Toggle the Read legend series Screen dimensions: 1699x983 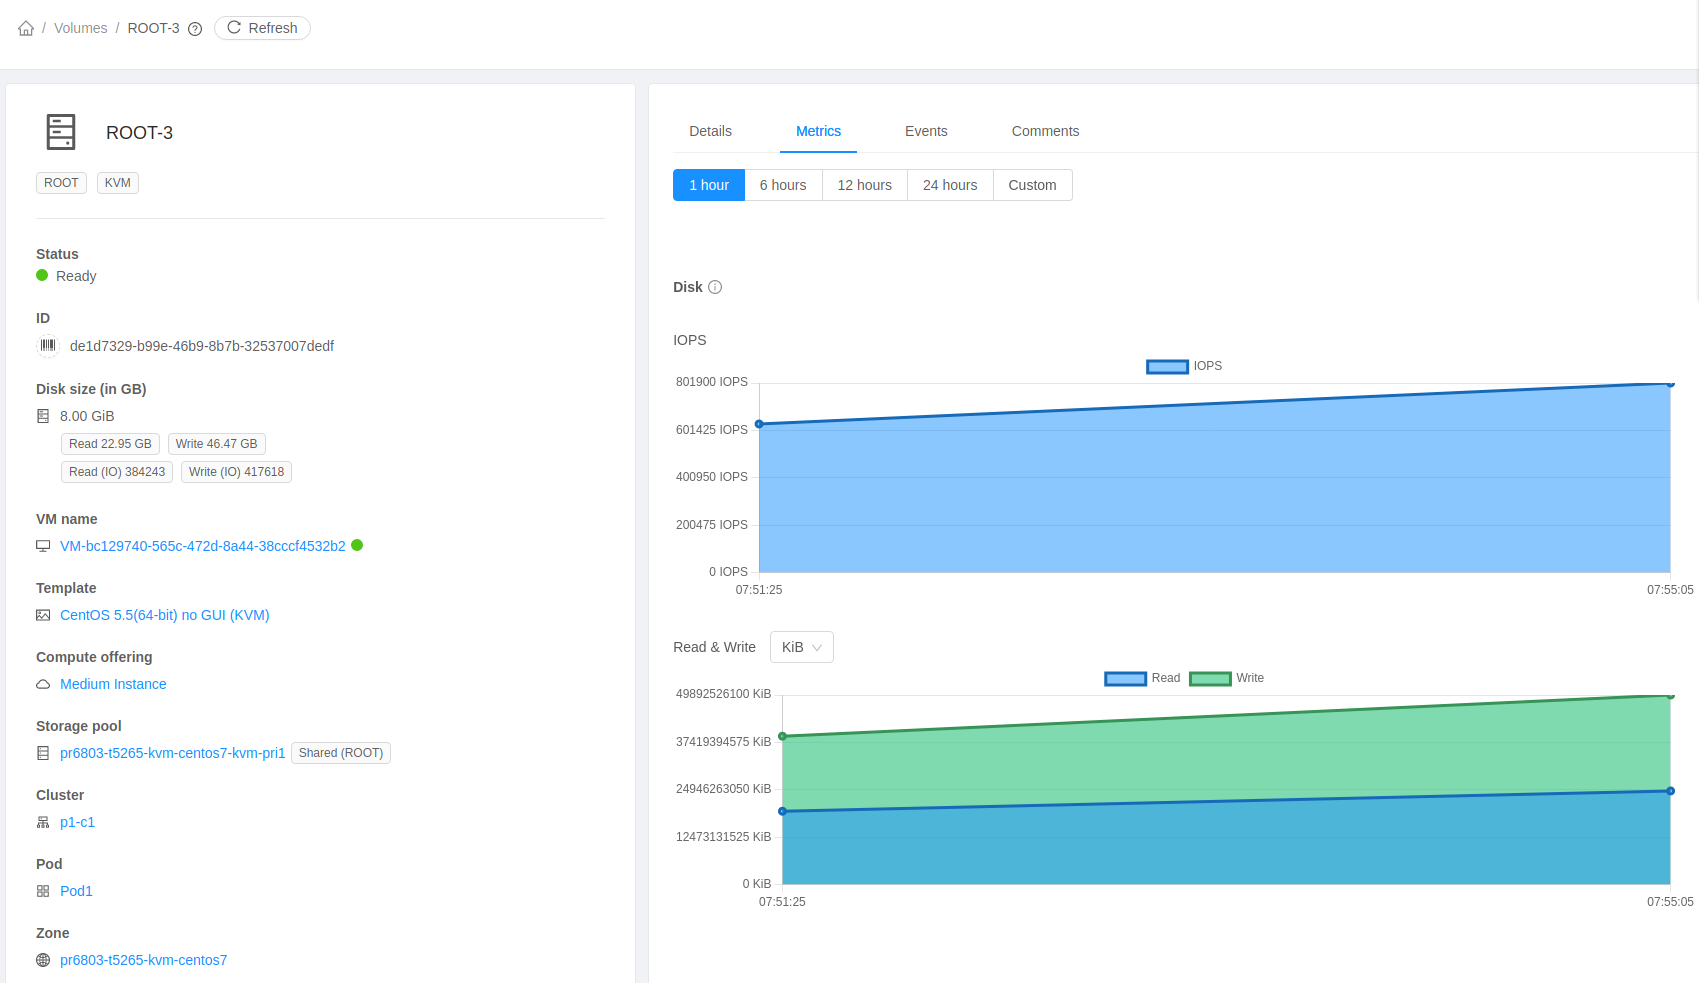1142,678
